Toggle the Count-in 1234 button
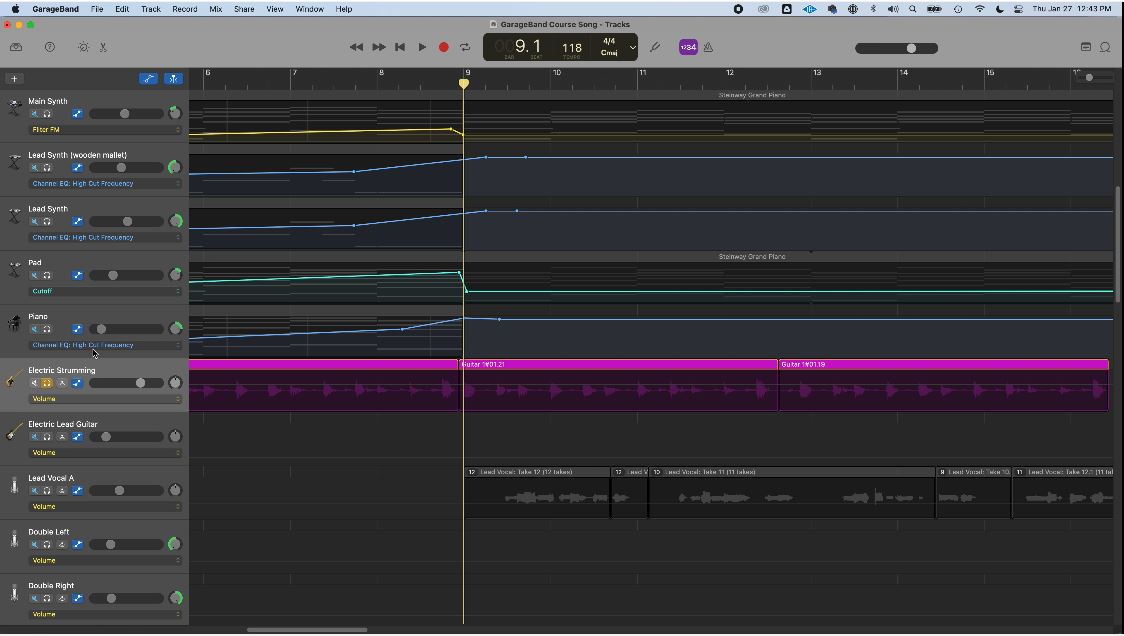Image resolution: width=1124 pixels, height=636 pixels. (x=688, y=47)
